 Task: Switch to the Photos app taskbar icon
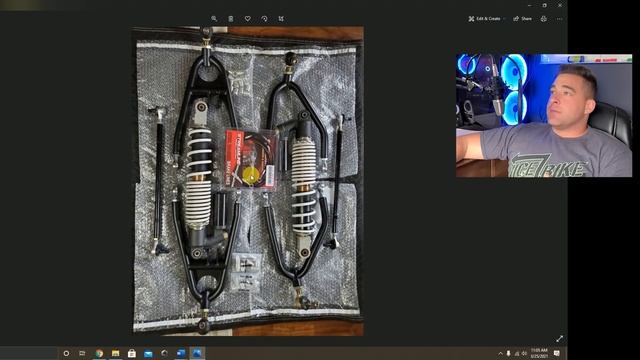(x=197, y=353)
